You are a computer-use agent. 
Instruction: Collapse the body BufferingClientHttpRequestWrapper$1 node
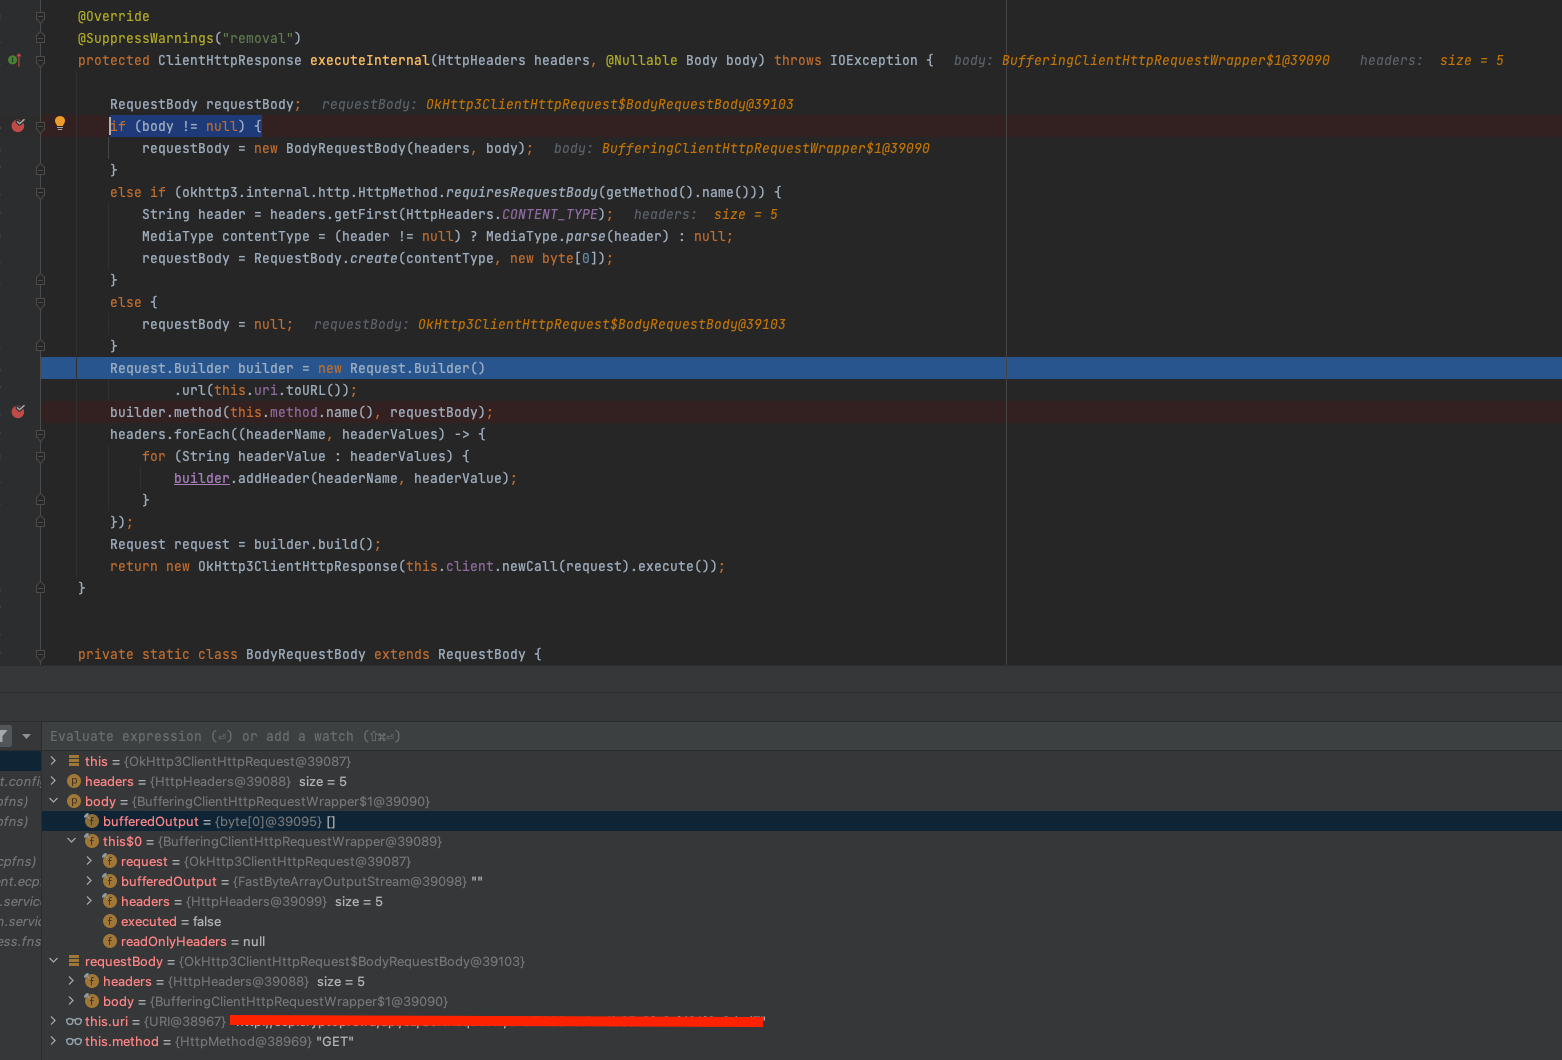tap(54, 801)
